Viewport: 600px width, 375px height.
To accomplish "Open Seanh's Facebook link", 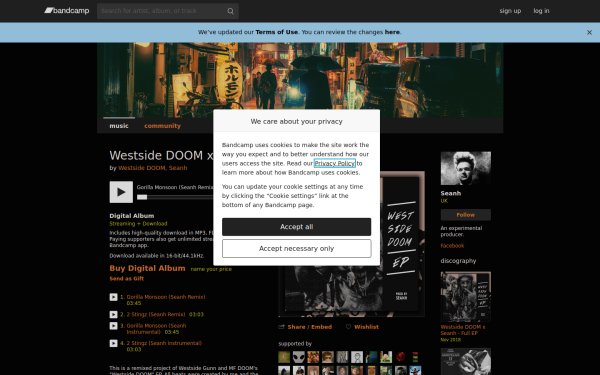I will [452, 246].
